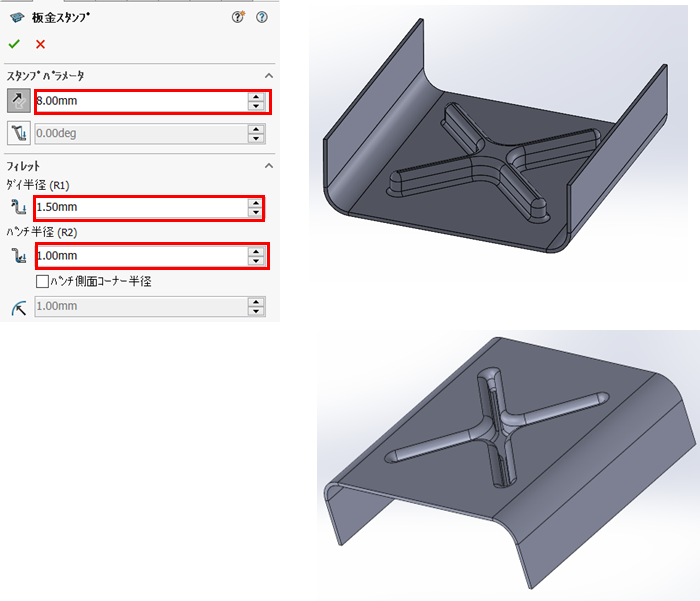Increase punch radius R2 with up arrow
Screen dimensions: 700x601
[257, 252]
